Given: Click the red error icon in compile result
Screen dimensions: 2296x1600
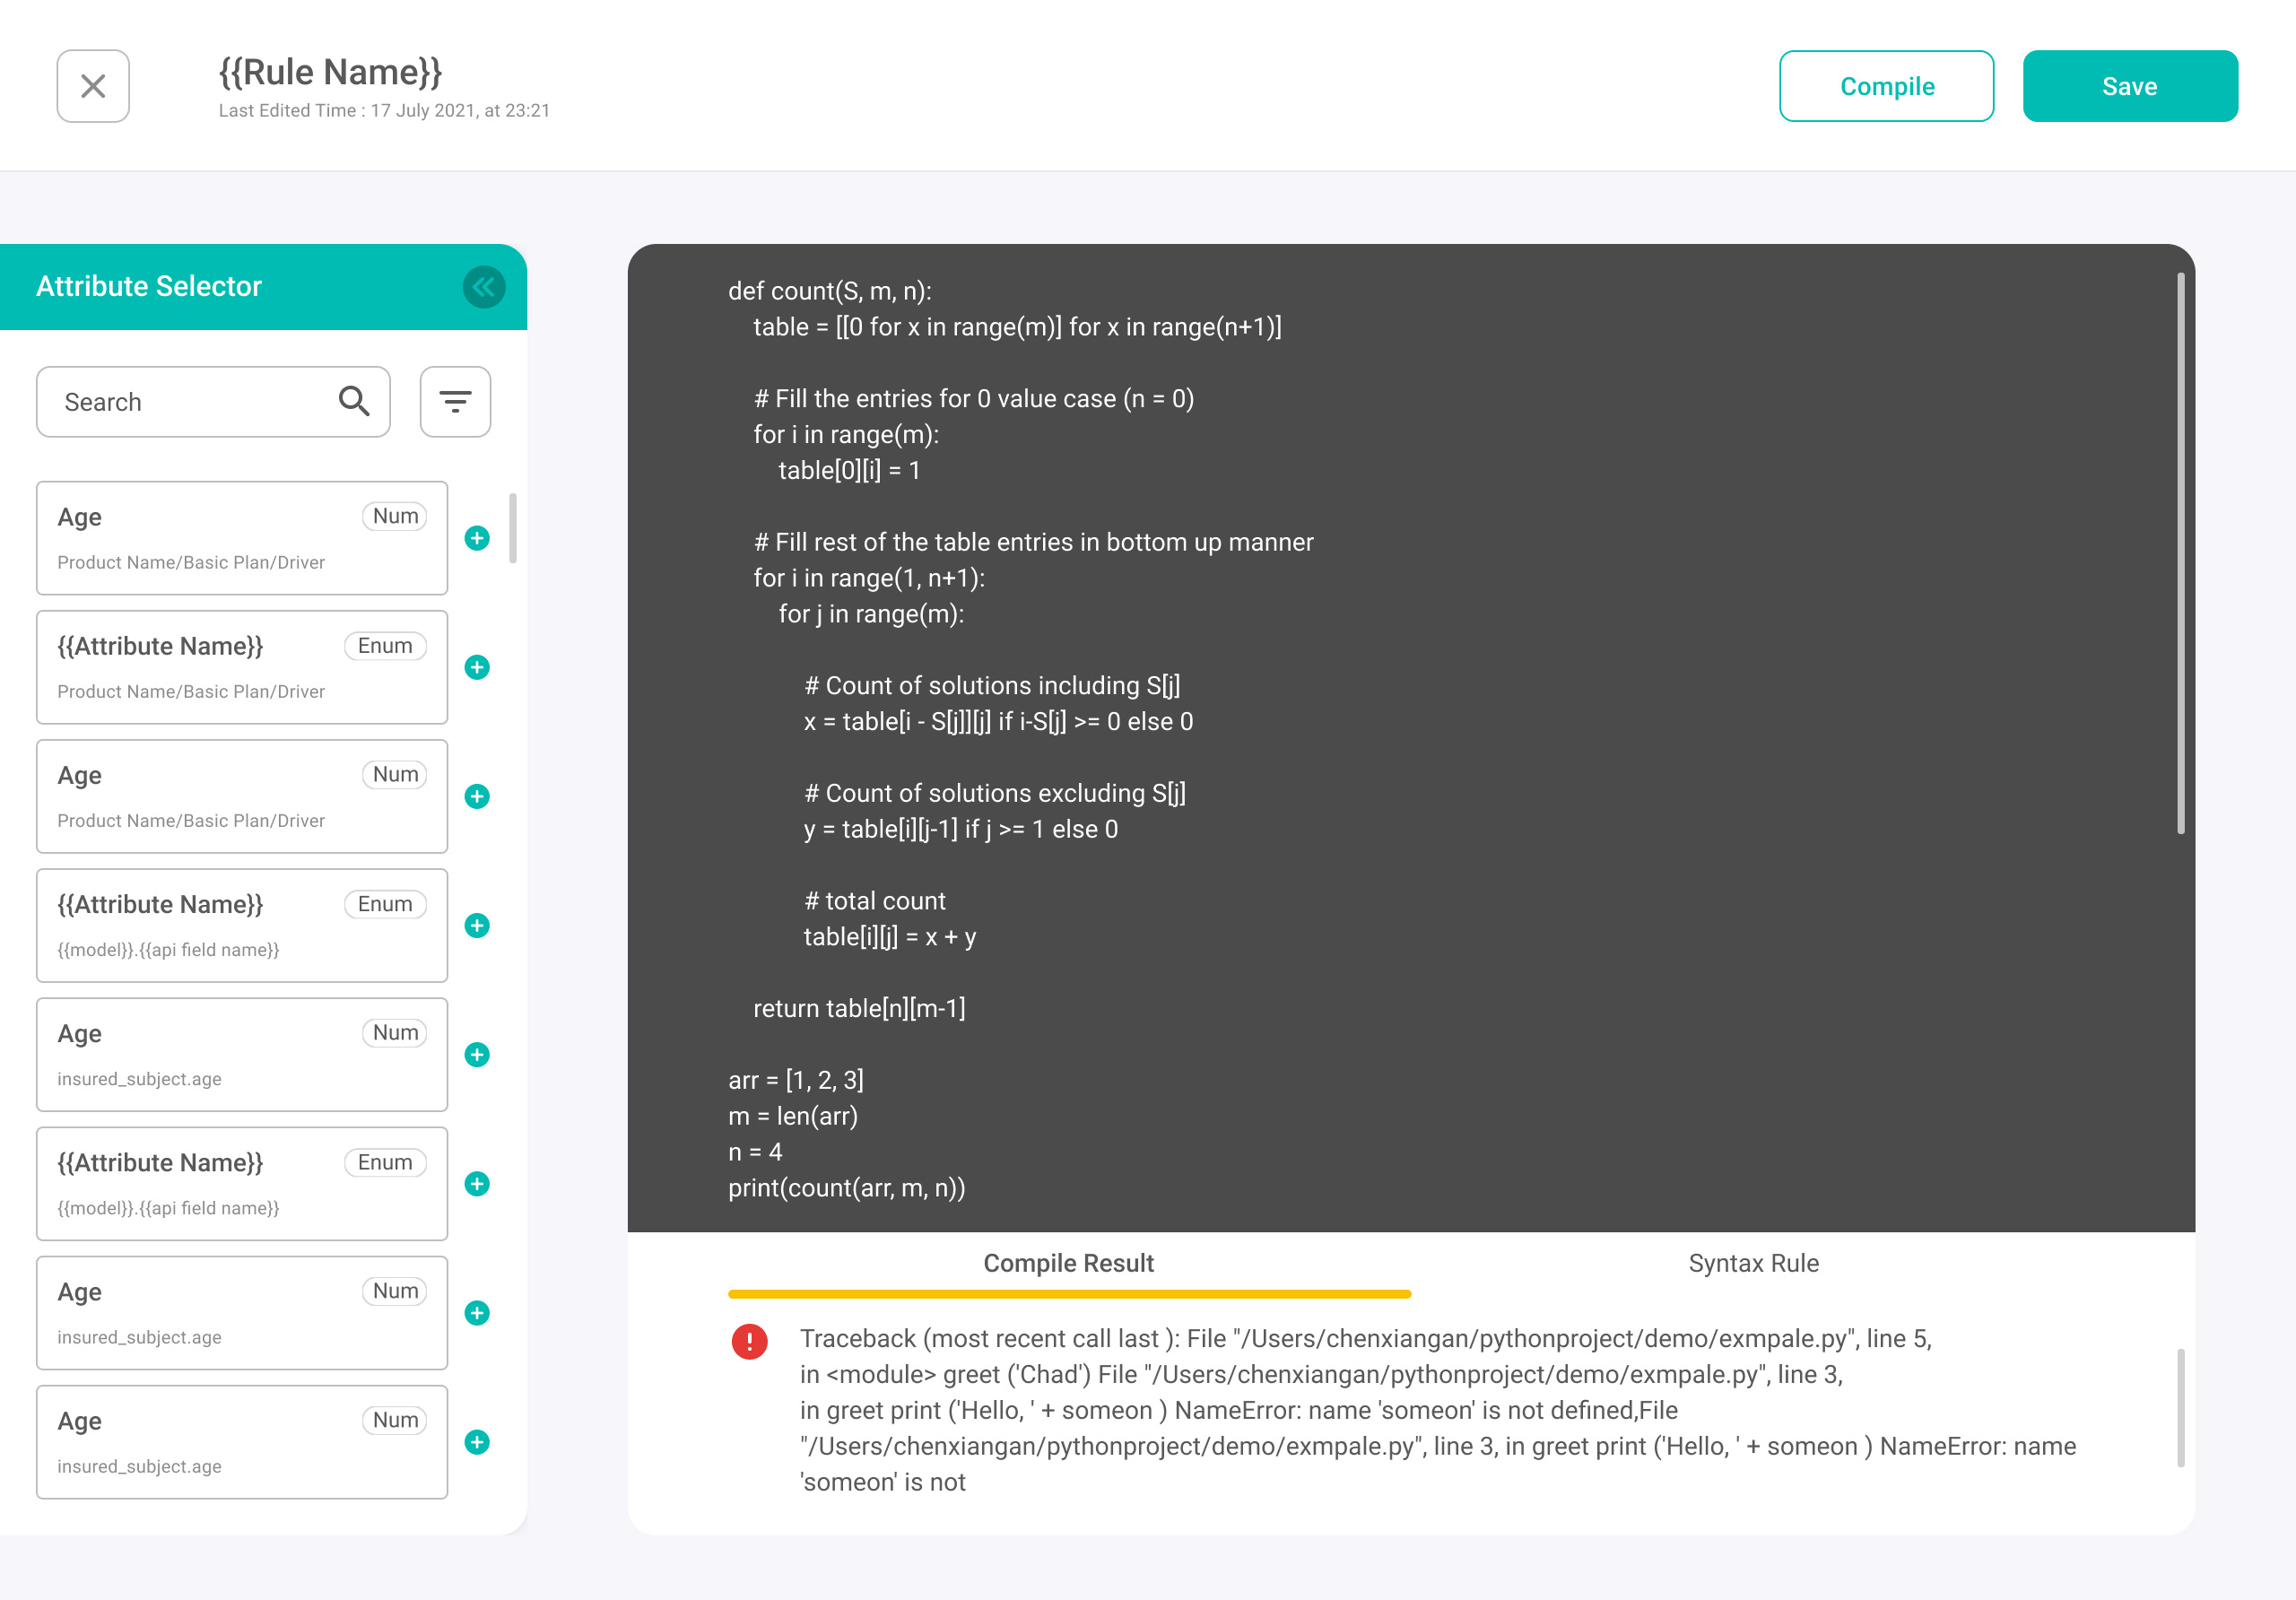Looking at the screenshot, I should pos(749,1341).
